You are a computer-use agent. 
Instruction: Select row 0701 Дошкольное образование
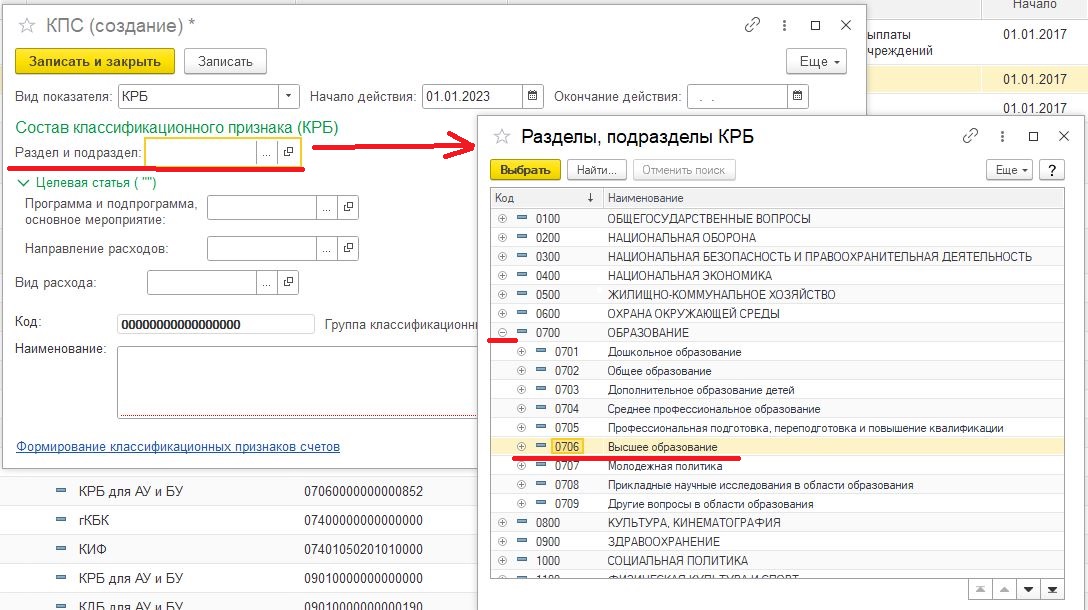click(777, 352)
